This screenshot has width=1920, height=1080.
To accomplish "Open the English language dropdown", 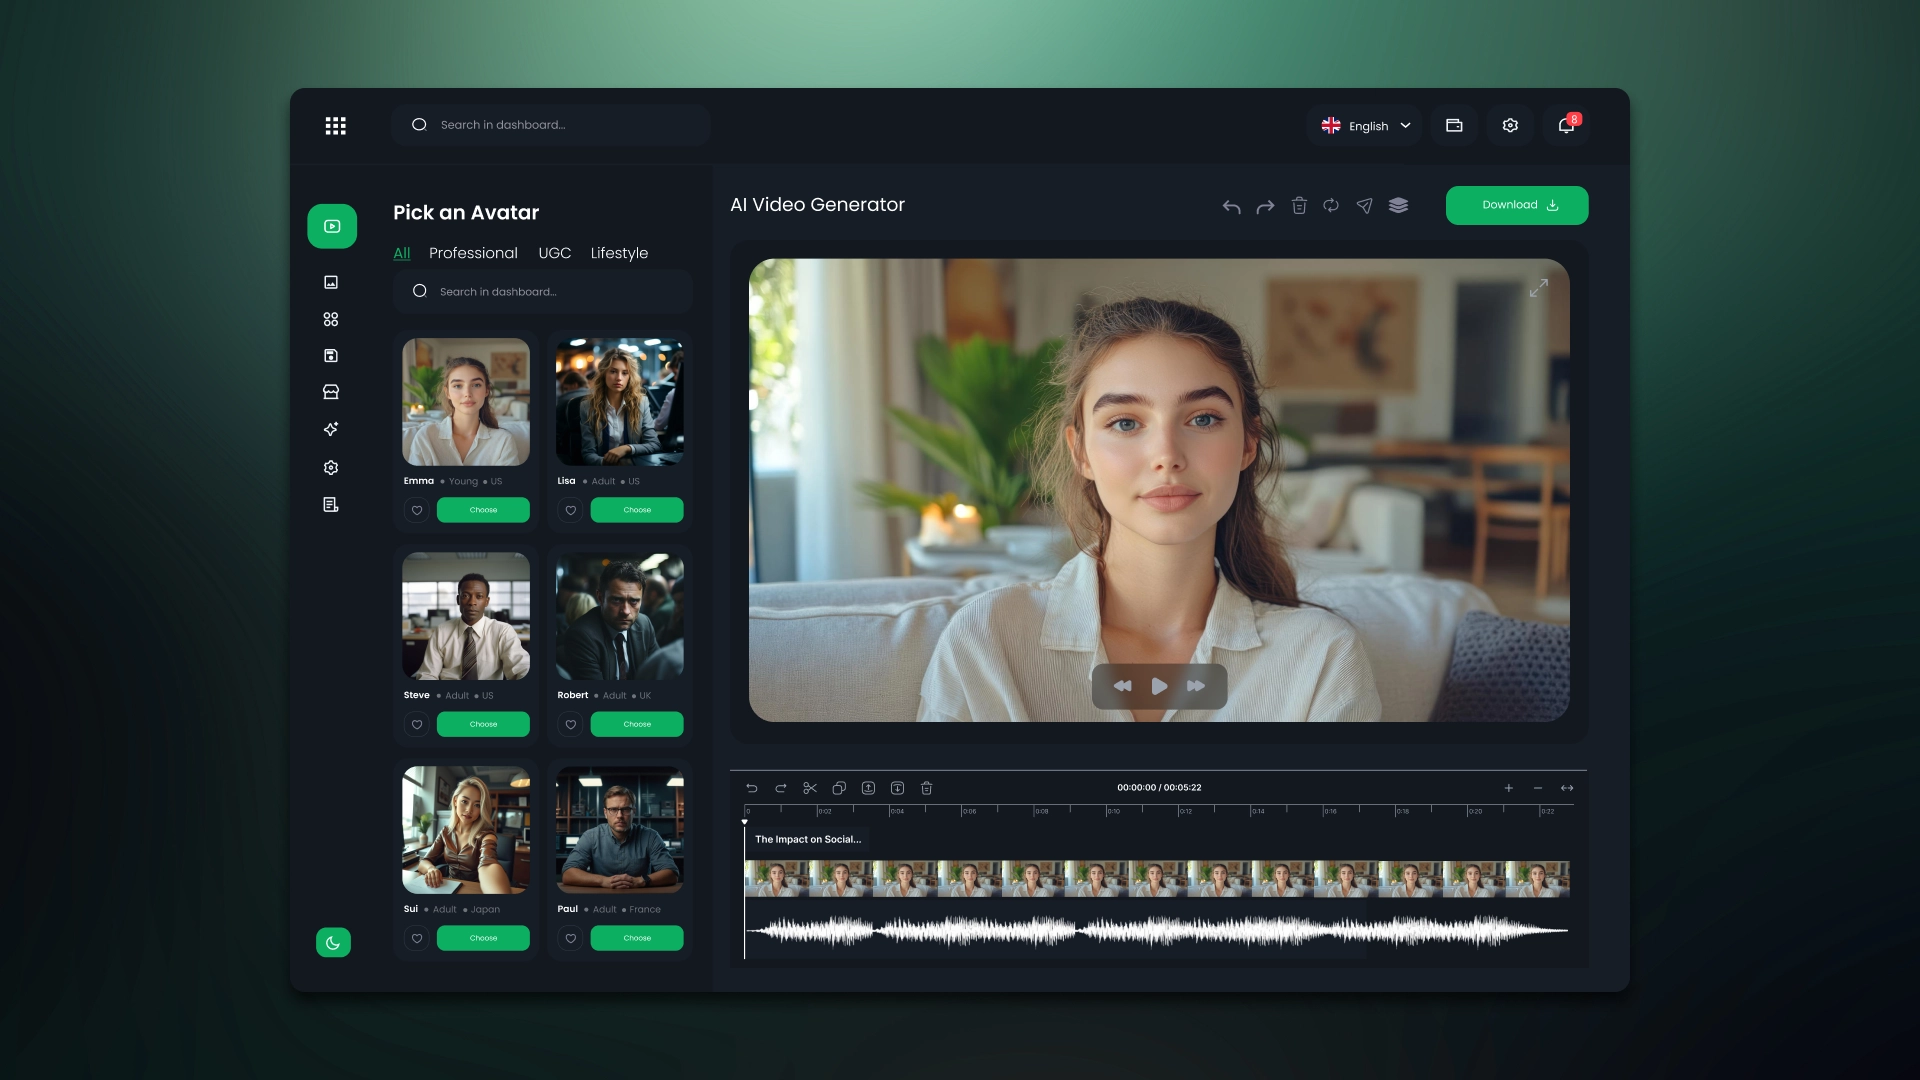I will (x=1365, y=126).
